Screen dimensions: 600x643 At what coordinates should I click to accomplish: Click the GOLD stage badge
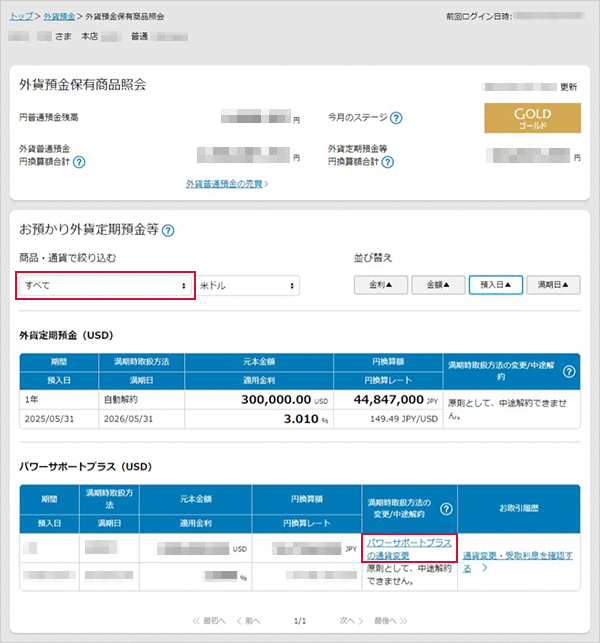tap(532, 118)
